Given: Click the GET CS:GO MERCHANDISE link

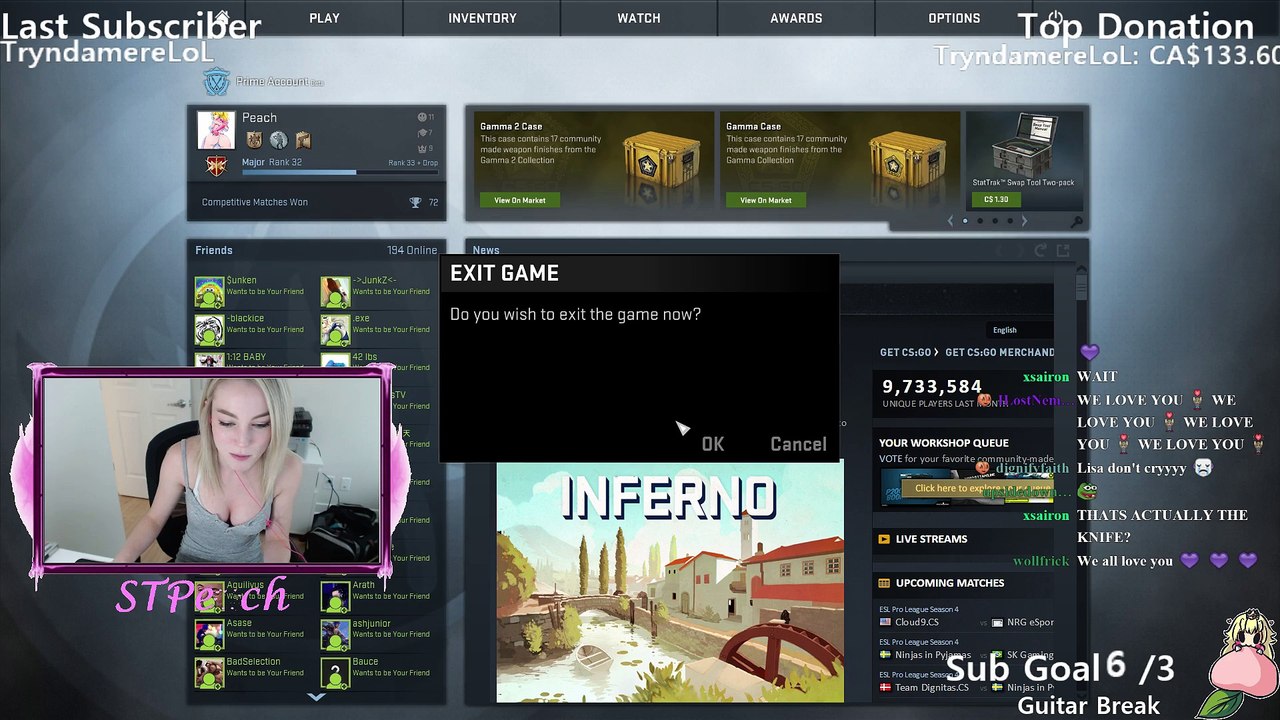Looking at the screenshot, I should pos(1000,352).
